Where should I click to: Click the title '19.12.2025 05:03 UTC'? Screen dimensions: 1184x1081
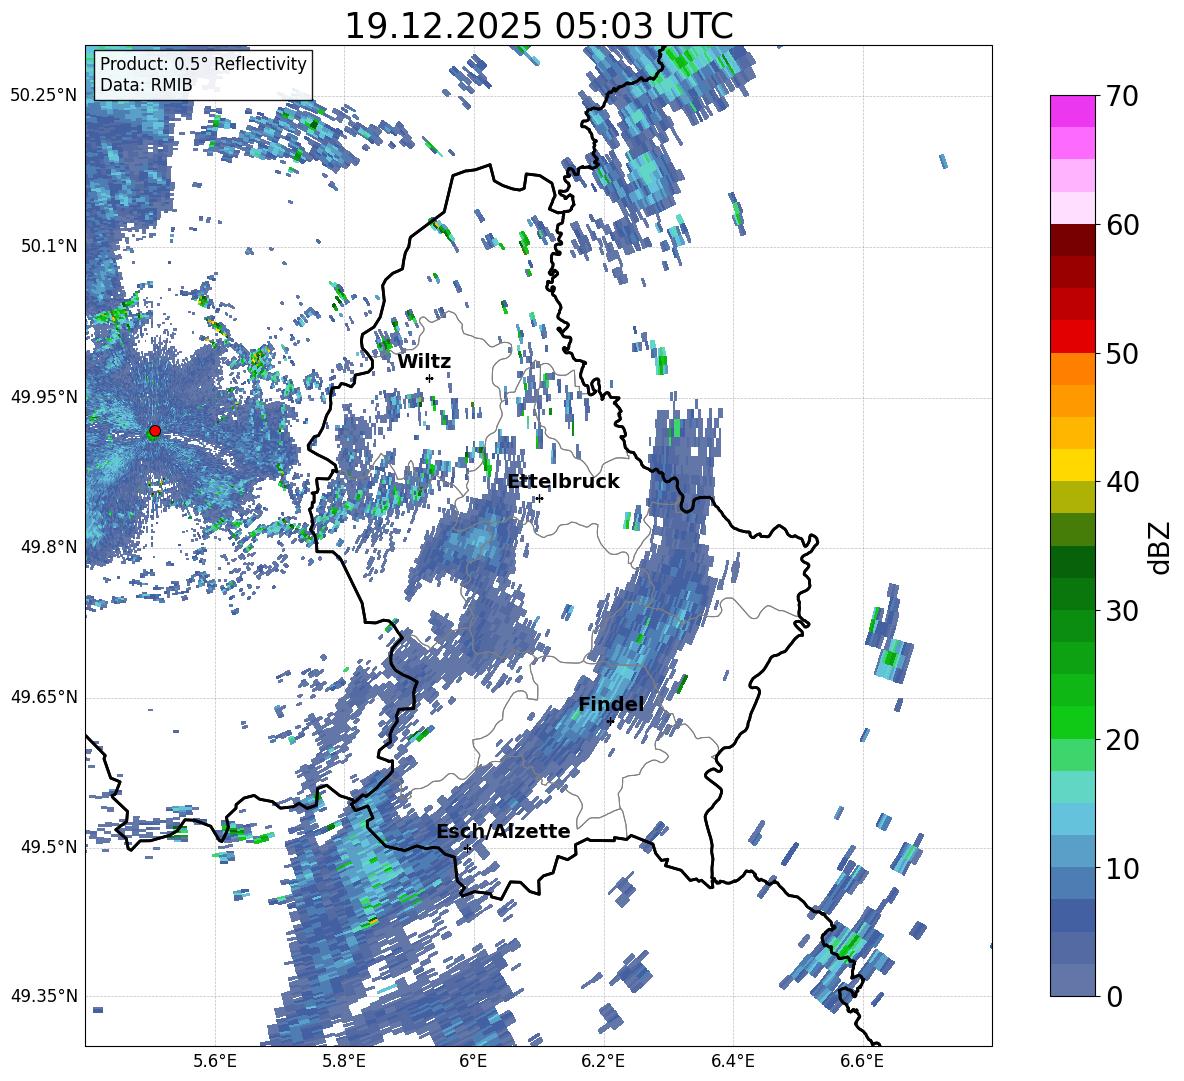click(x=538, y=26)
